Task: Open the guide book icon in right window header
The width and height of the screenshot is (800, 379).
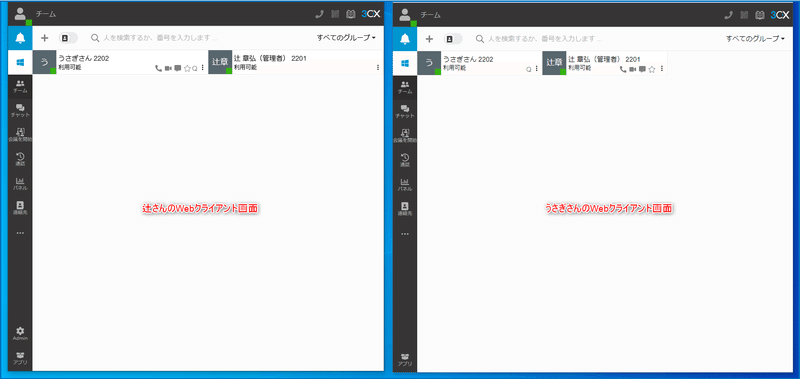Action: (x=760, y=15)
